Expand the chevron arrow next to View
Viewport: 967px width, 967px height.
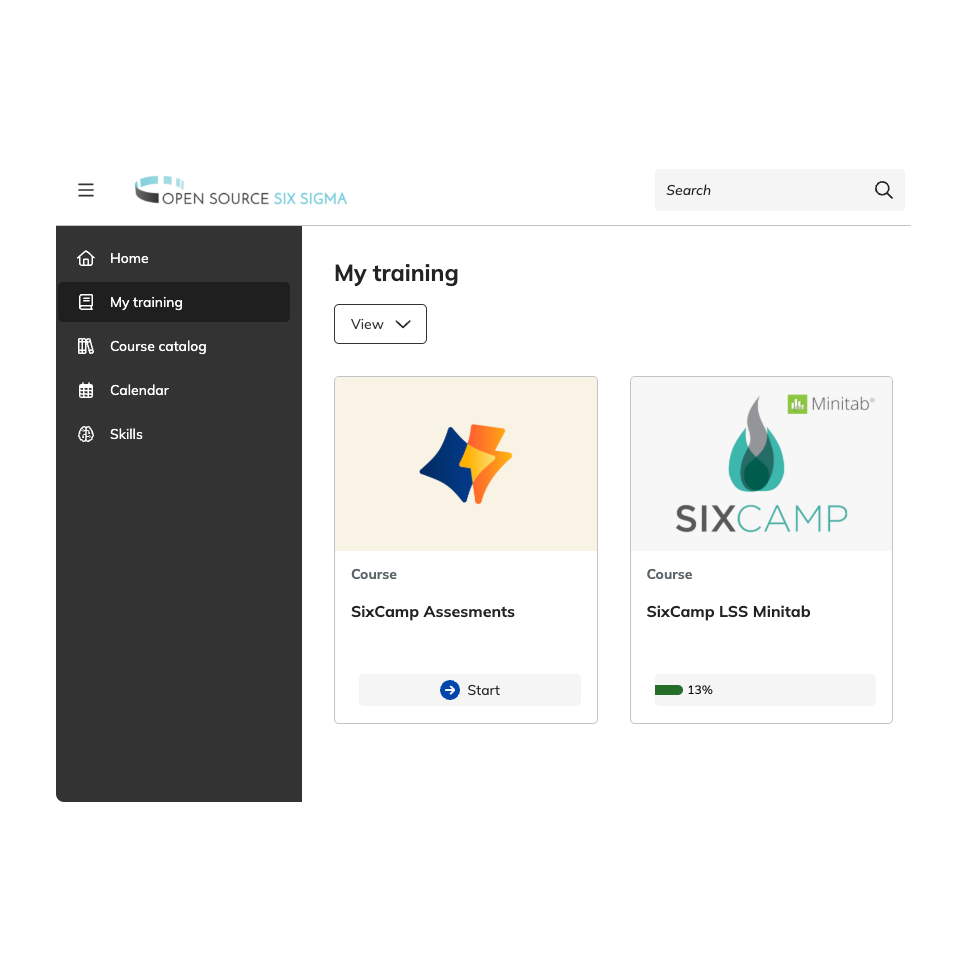(404, 324)
